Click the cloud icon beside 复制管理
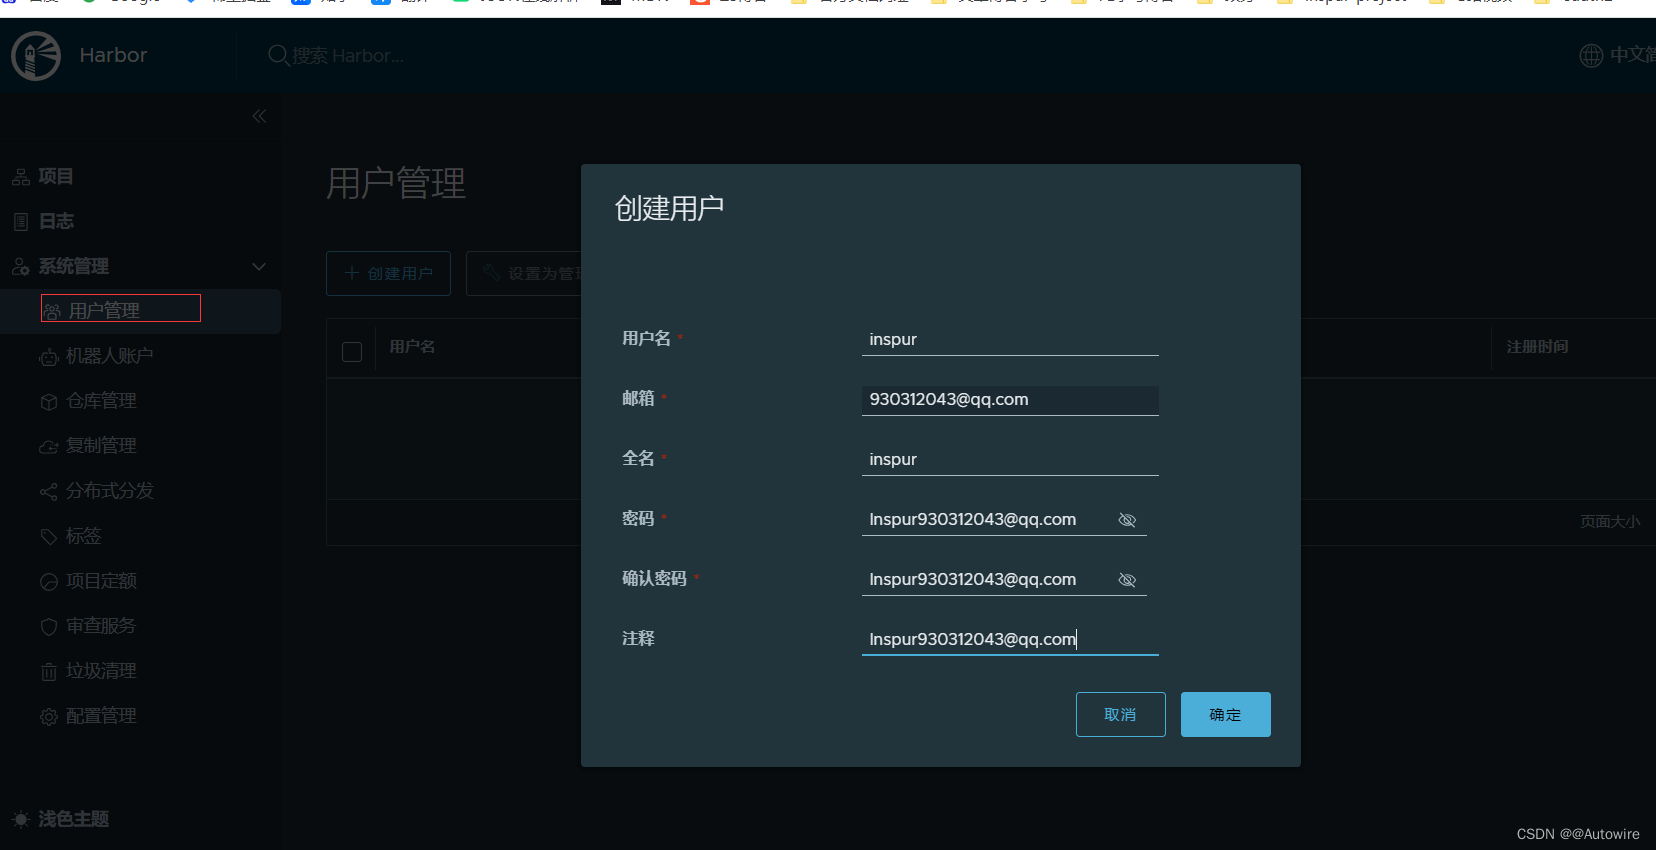Screen dimensions: 1656x850 pyautogui.click(x=48, y=447)
